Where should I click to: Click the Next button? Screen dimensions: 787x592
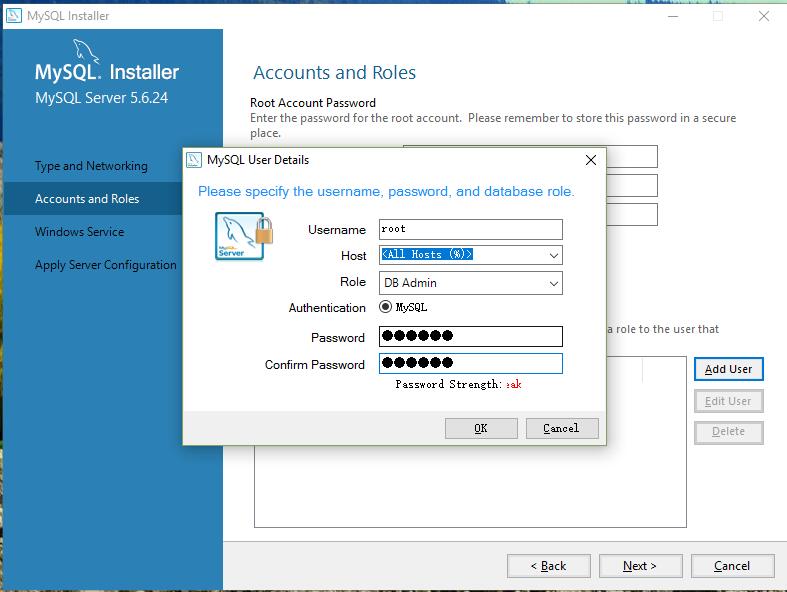coord(640,566)
